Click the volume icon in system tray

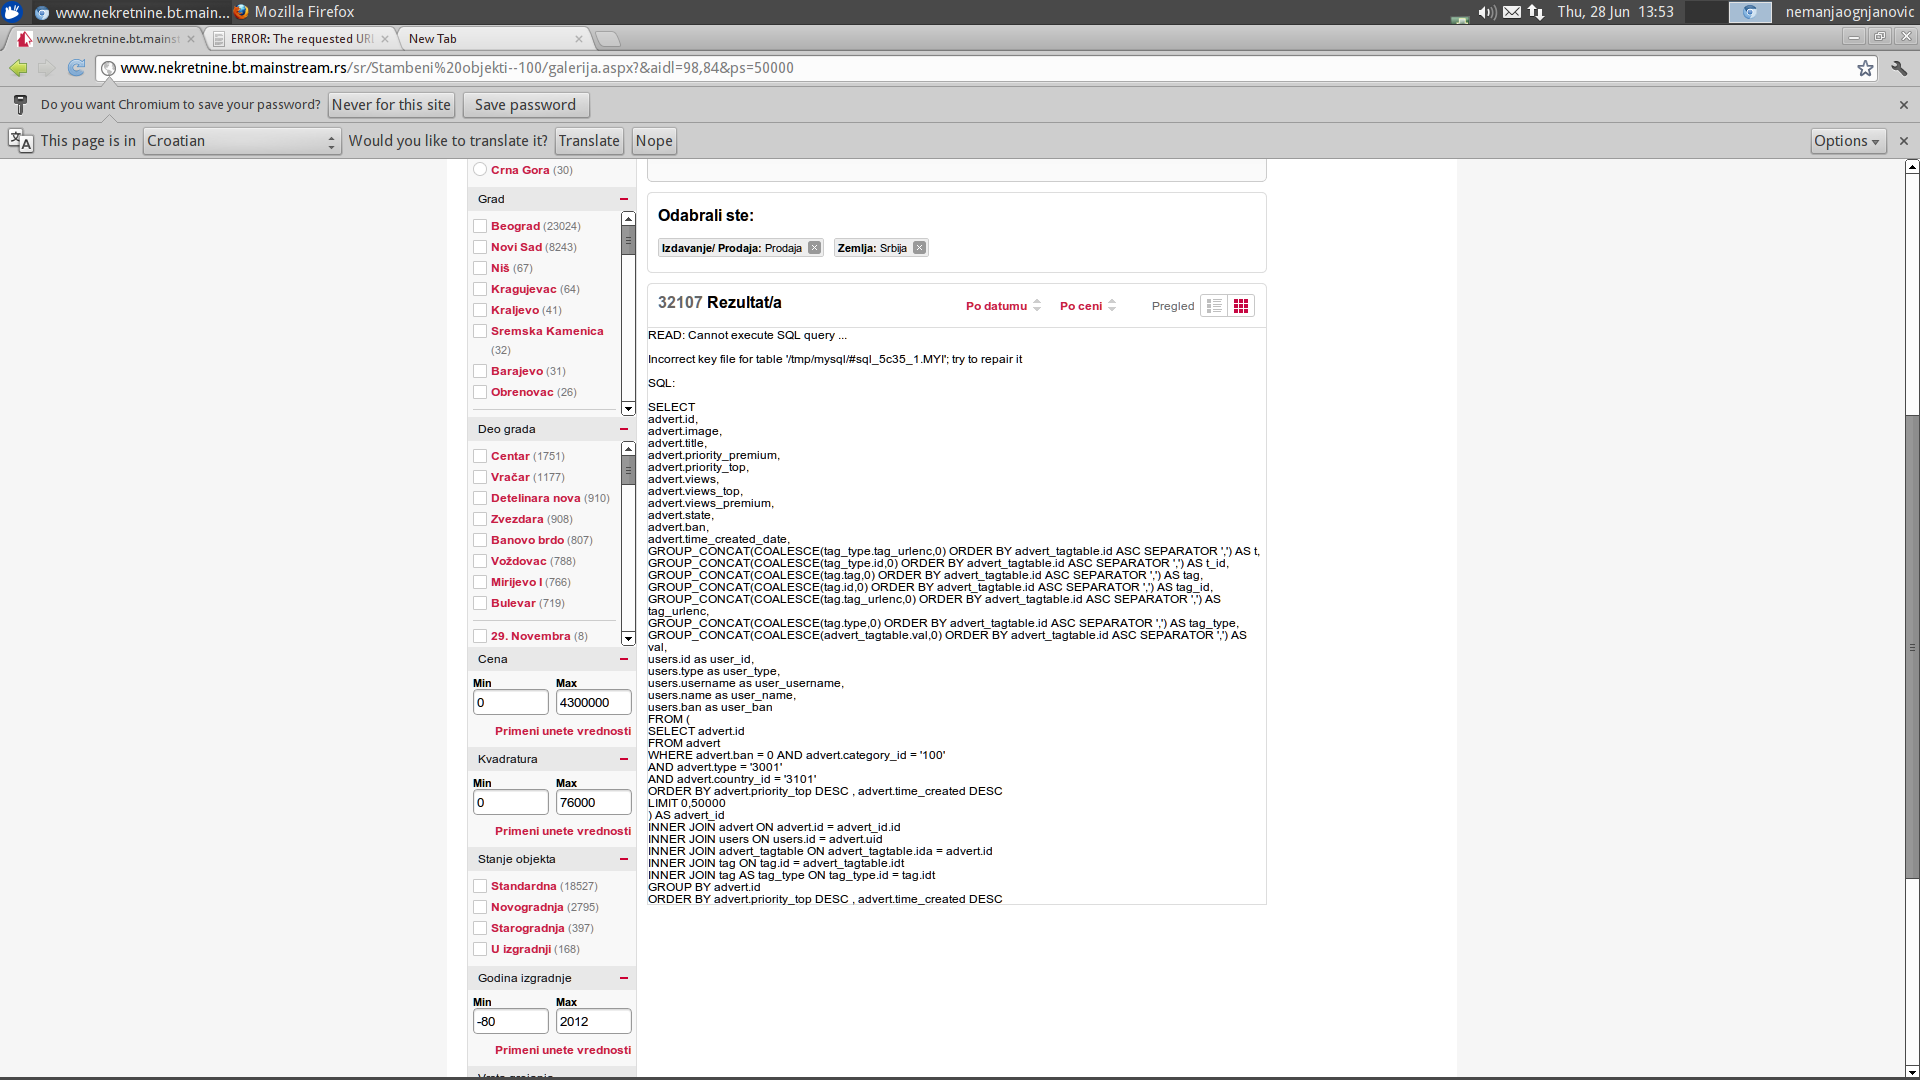1486,12
